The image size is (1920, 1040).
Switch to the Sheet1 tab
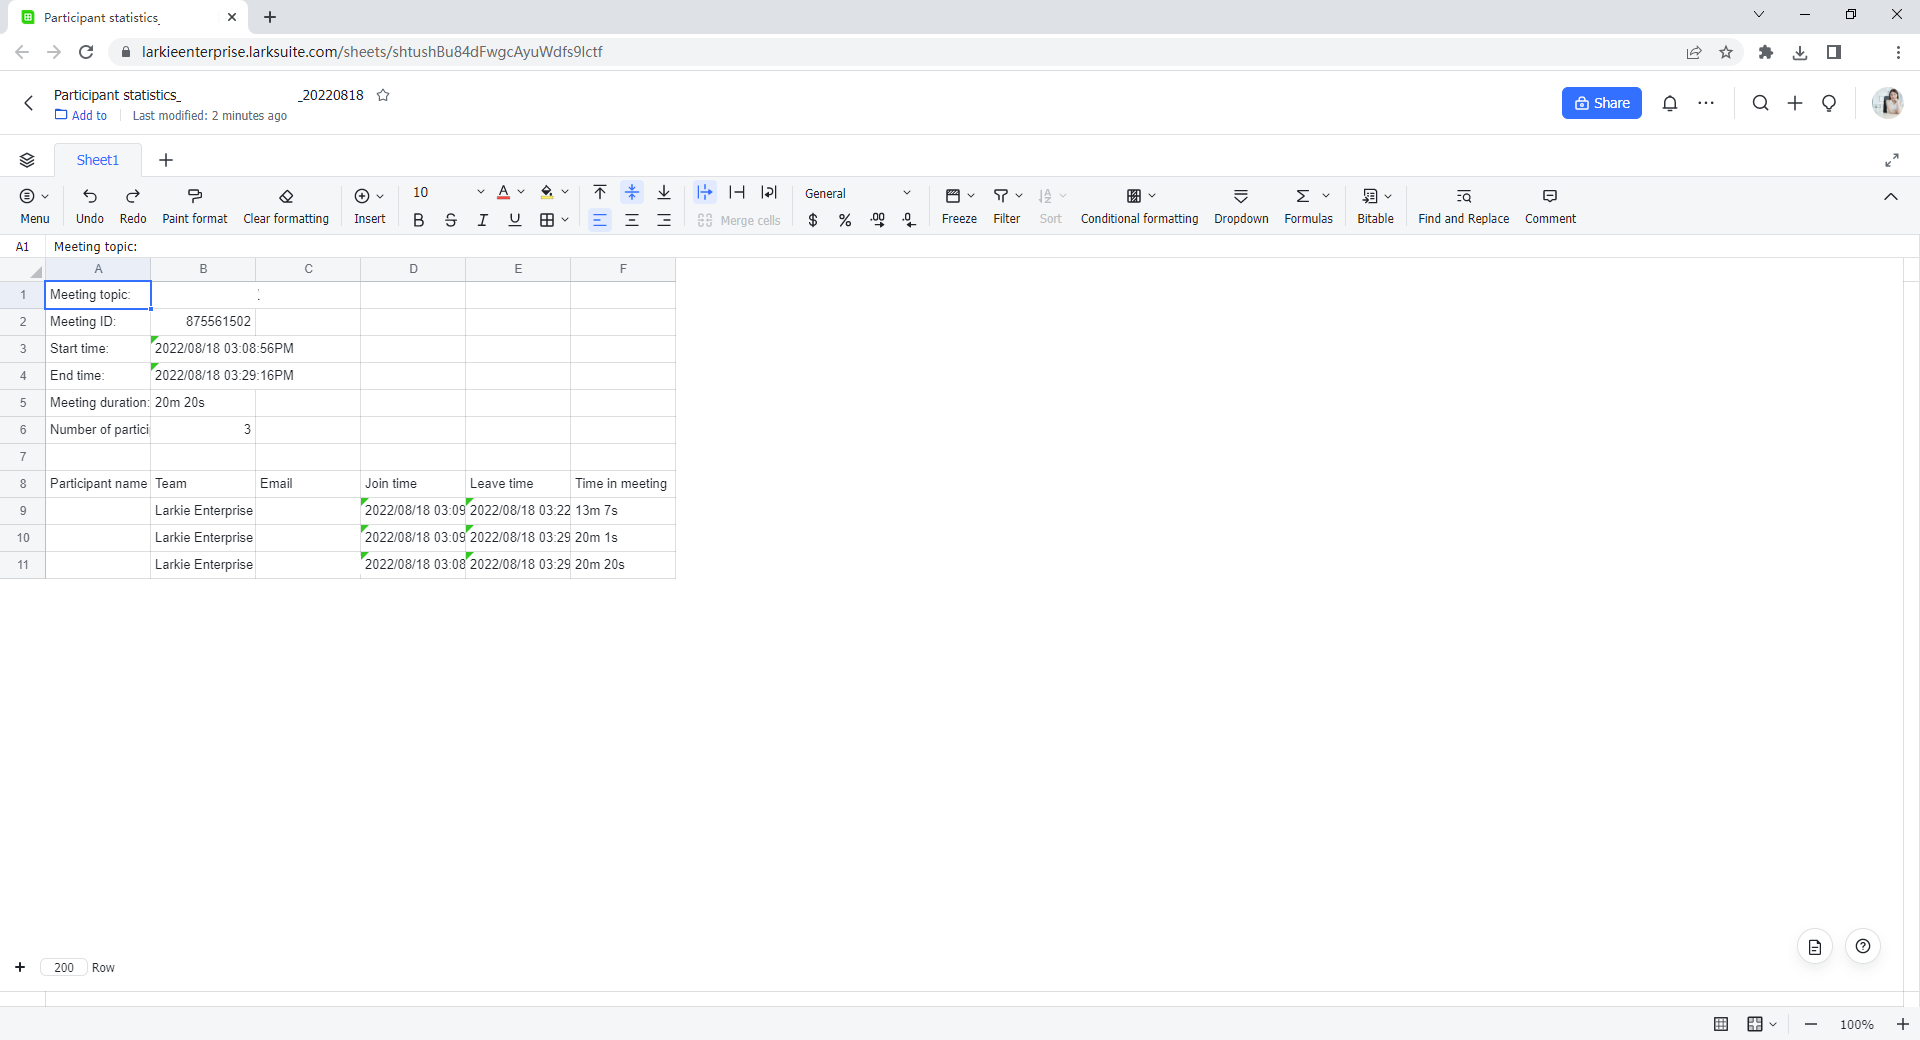click(x=97, y=160)
